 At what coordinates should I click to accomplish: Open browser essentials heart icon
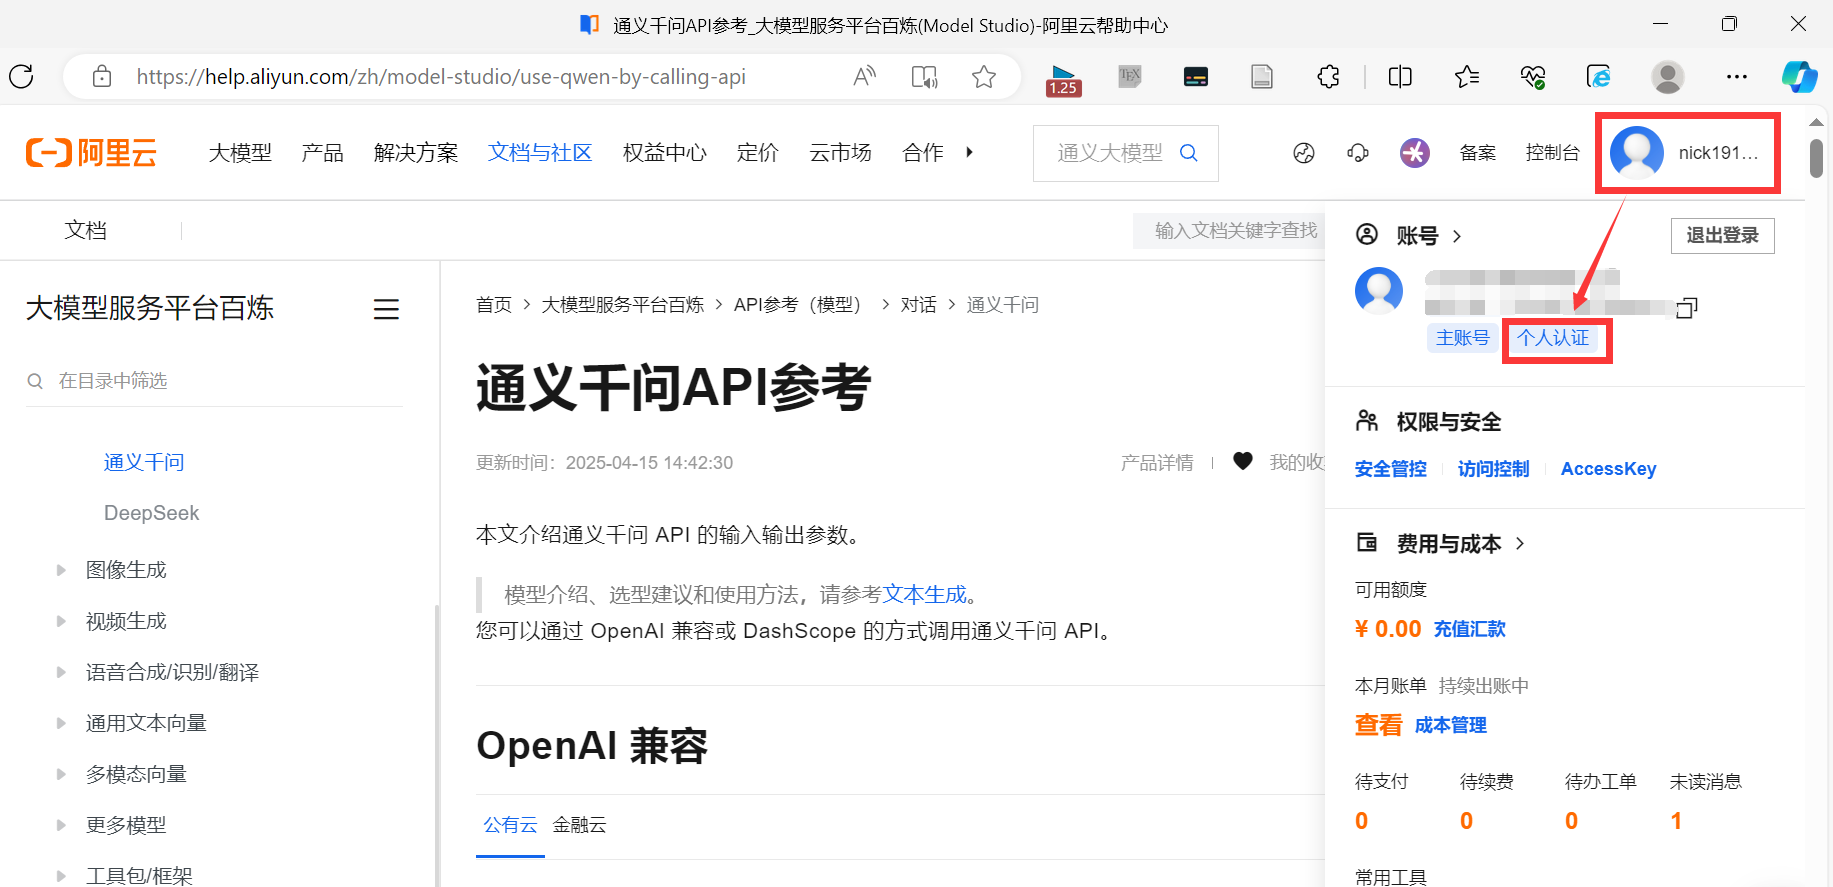point(1533,76)
